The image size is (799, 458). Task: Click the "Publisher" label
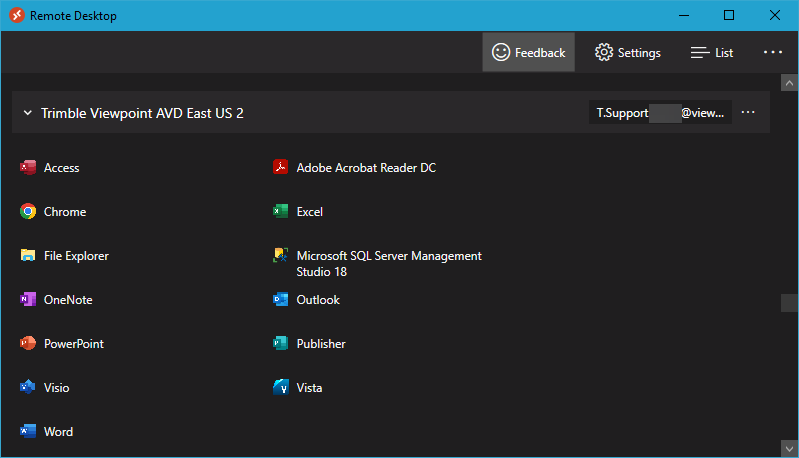pos(321,343)
